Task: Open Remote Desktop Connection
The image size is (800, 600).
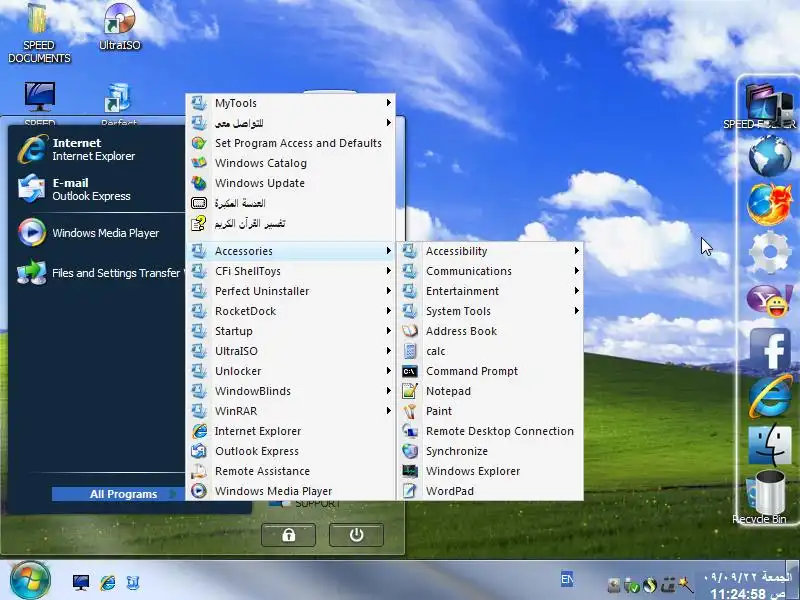Action: pyautogui.click(x=490, y=431)
